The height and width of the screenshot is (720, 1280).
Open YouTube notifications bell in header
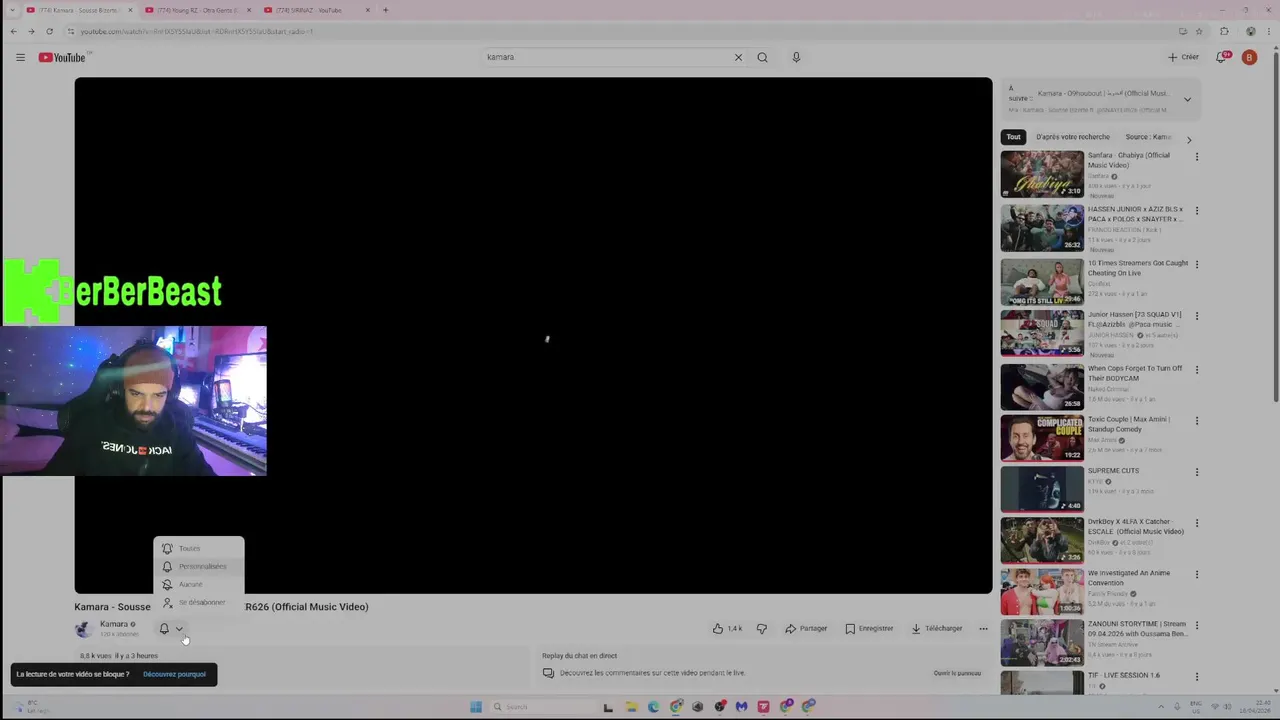pyautogui.click(x=1221, y=57)
